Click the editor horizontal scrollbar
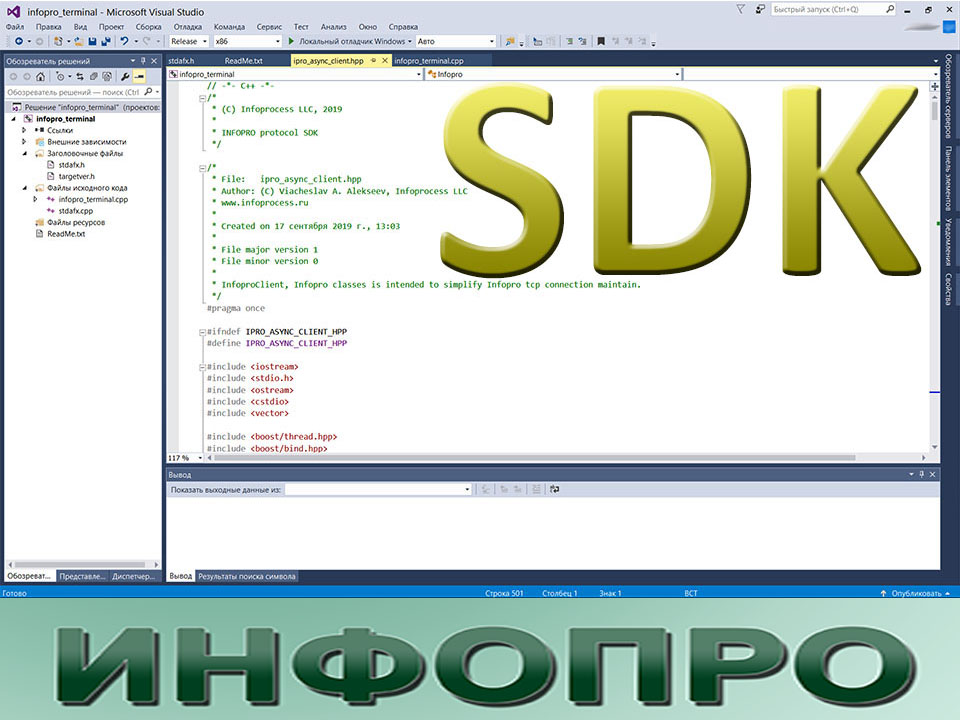 534,458
